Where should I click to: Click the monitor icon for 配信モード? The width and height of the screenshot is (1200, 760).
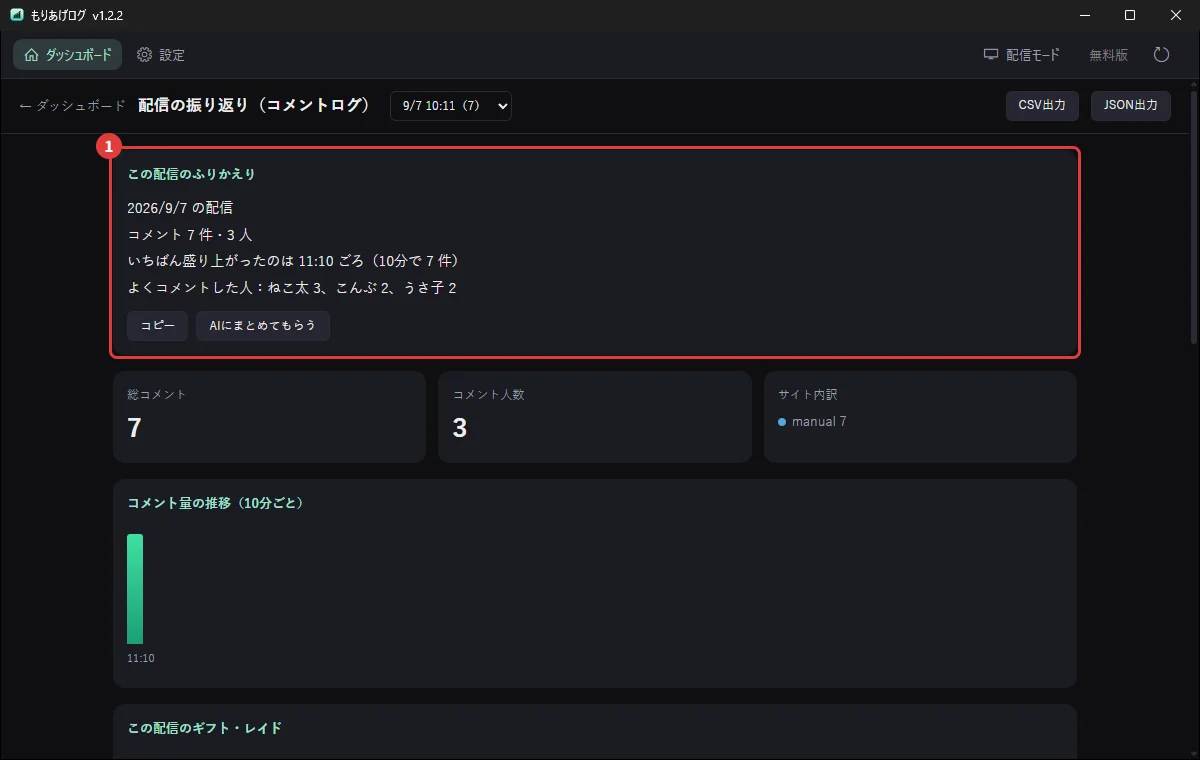pos(991,55)
